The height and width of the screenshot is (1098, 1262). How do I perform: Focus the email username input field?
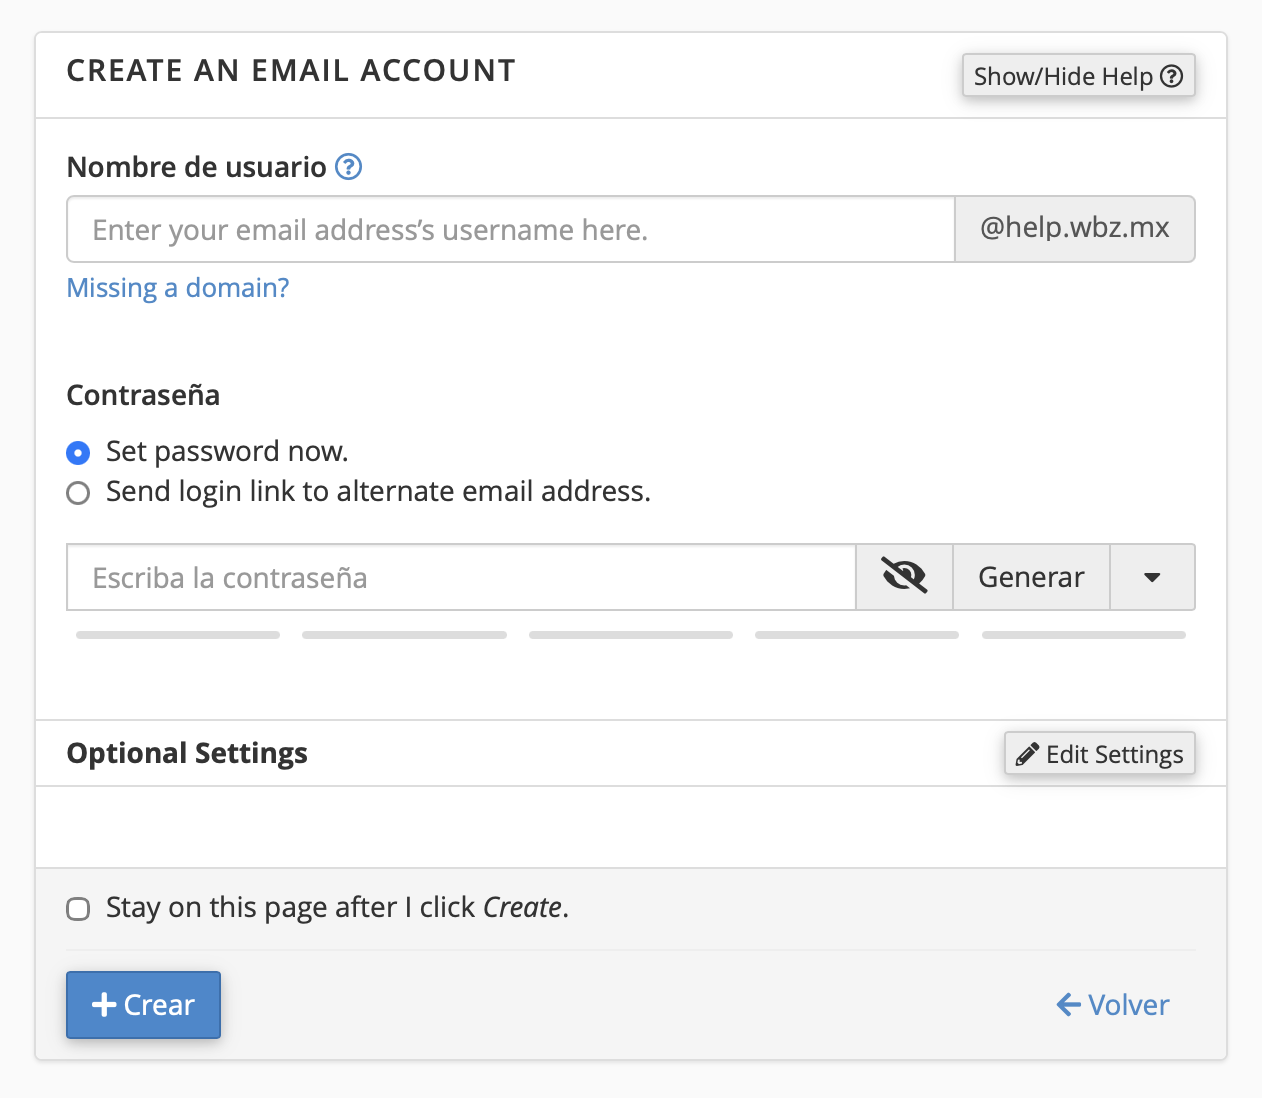click(510, 230)
